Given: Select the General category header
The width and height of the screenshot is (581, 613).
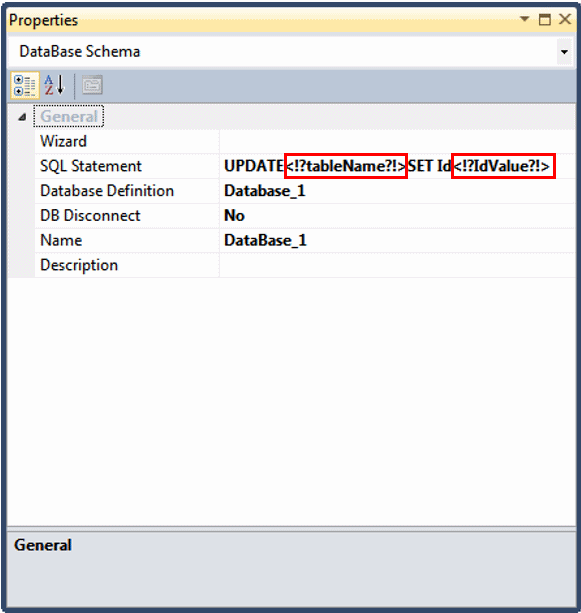Looking at the screenshot, I should pyautogui.click(x=69, y=117).
